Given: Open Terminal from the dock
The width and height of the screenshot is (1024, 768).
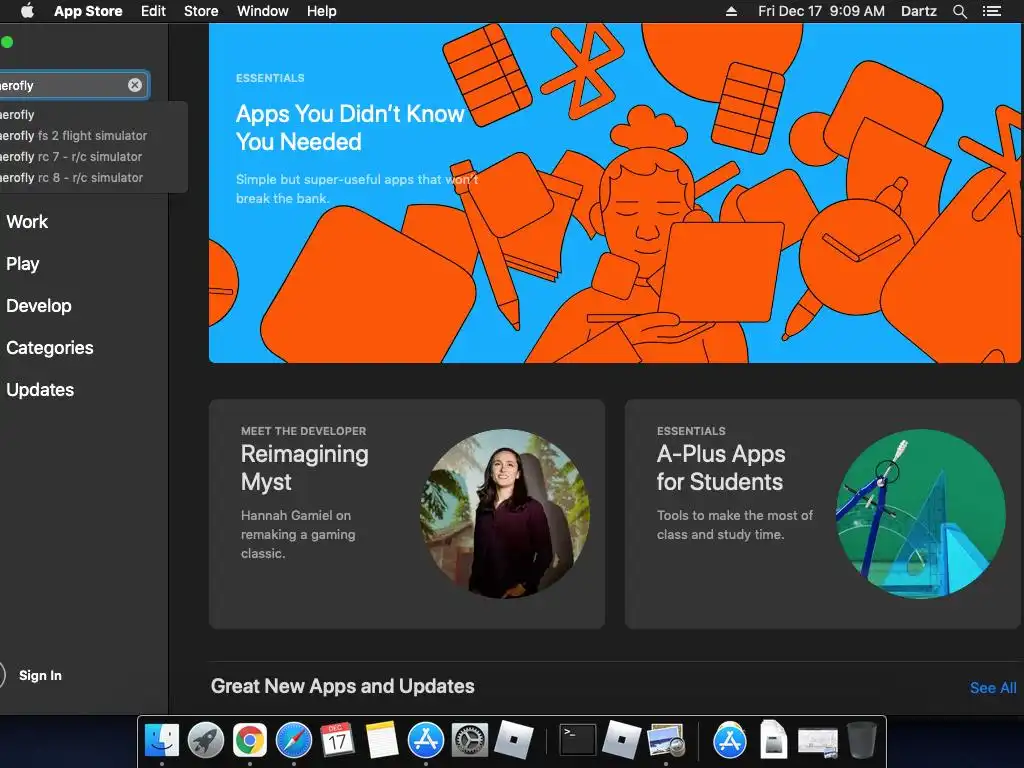Looking at the screenshot, I should 578,741.
